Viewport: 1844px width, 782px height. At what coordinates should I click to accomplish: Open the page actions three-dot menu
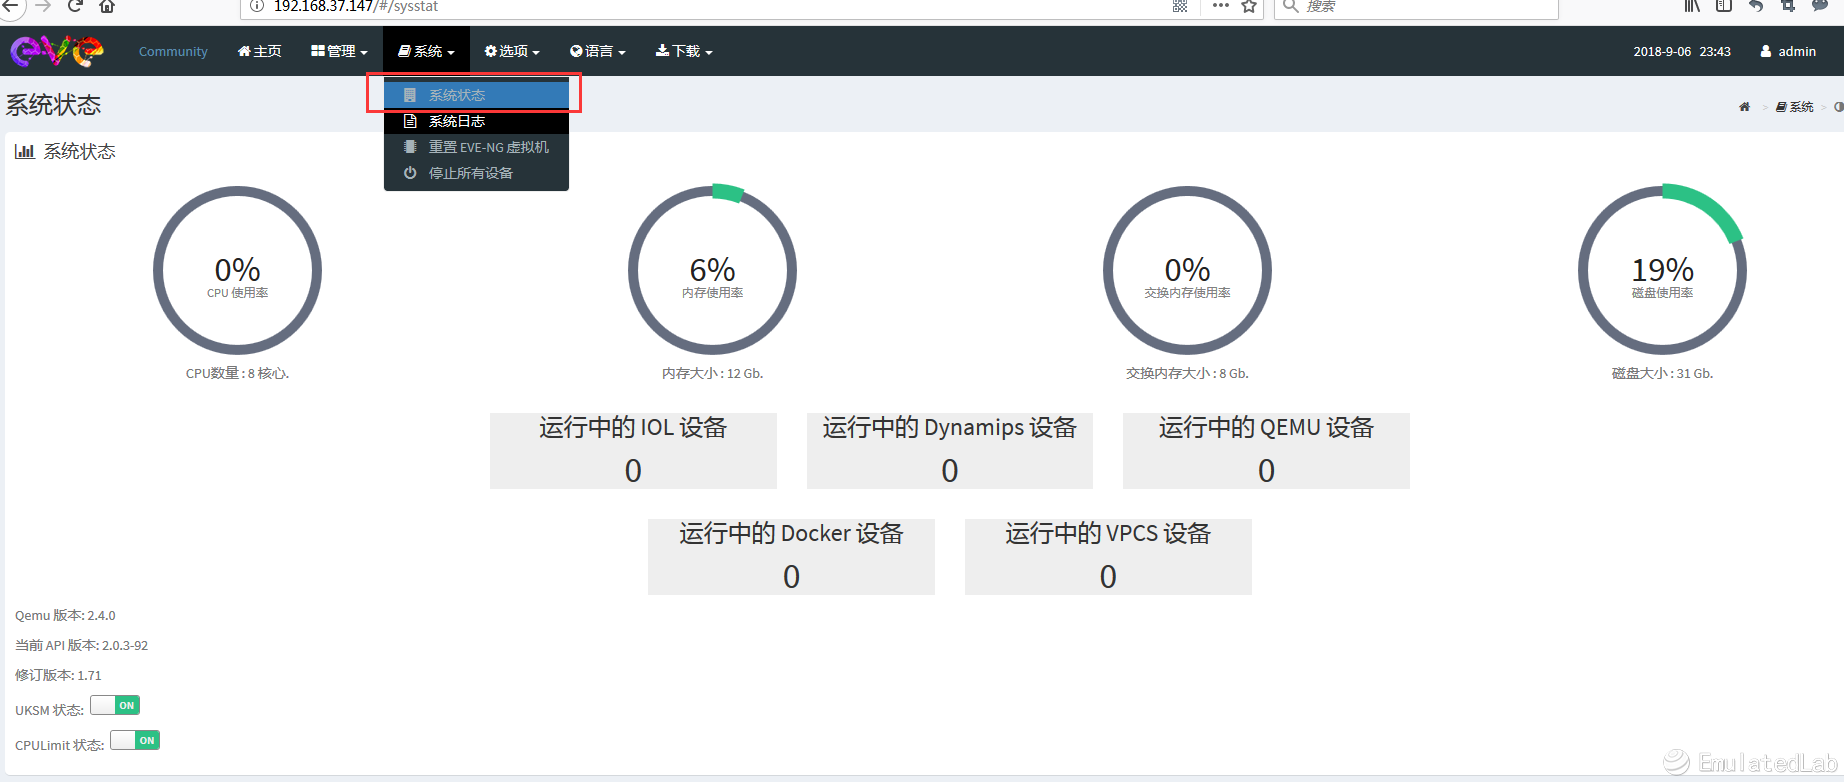point(1220,6)
